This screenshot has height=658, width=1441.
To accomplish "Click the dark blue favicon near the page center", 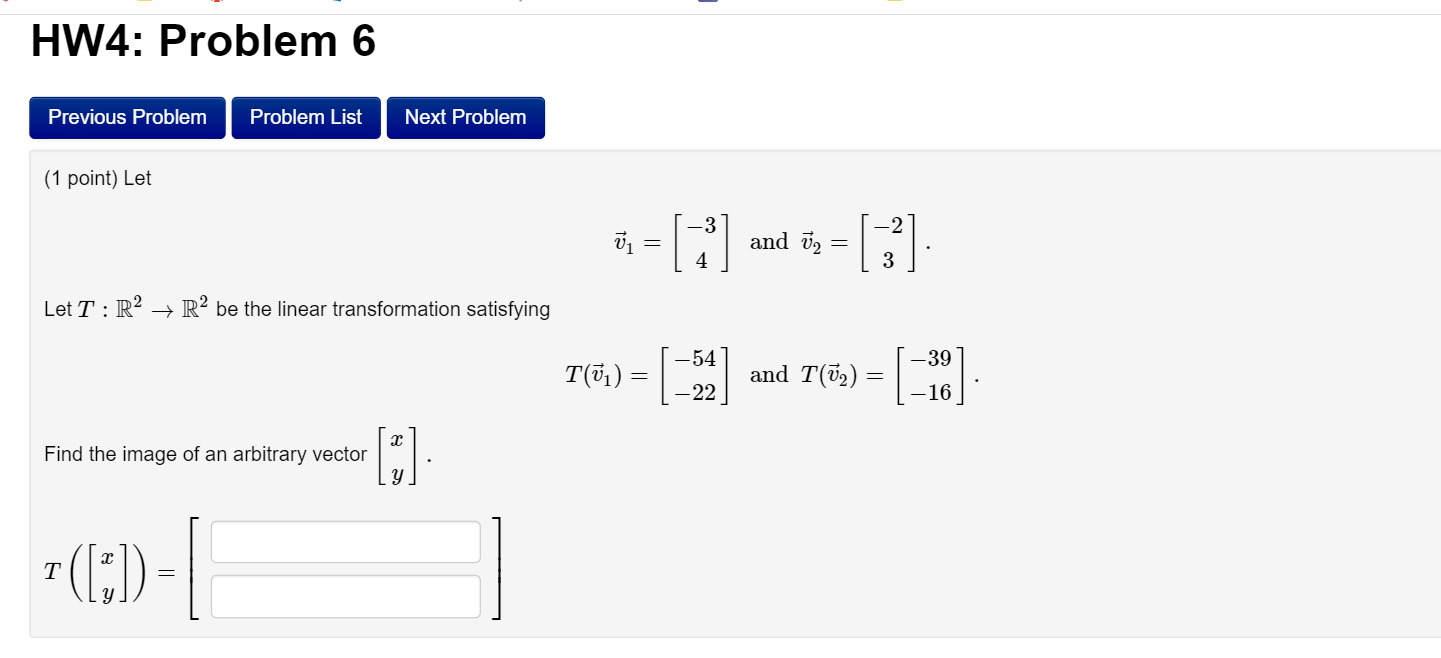I will coord(708,3).
